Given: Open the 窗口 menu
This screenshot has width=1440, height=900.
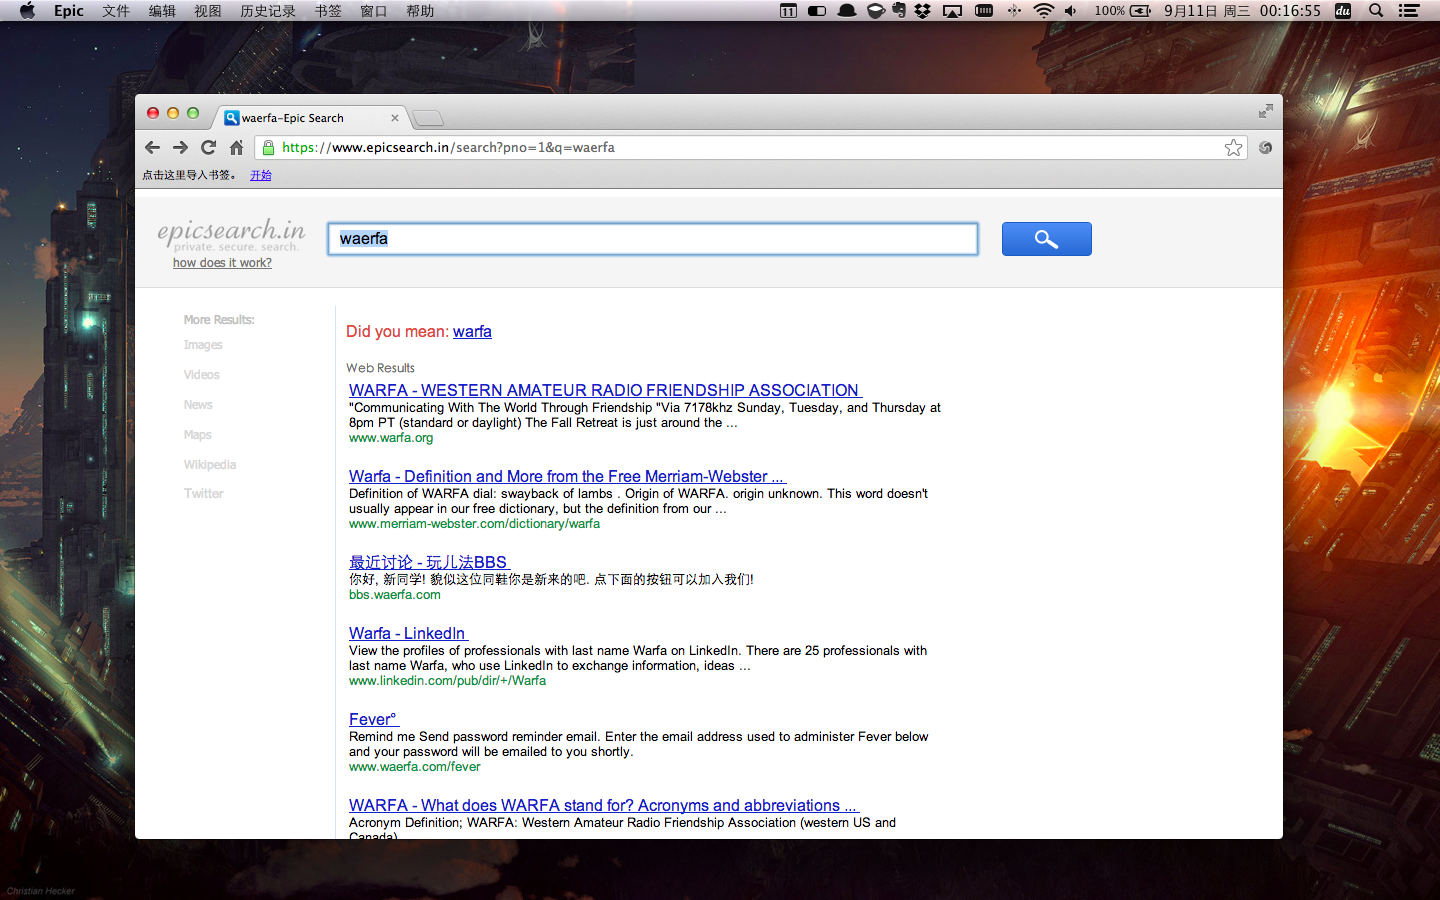Looking at the screenshot, I should coord(374,11).
